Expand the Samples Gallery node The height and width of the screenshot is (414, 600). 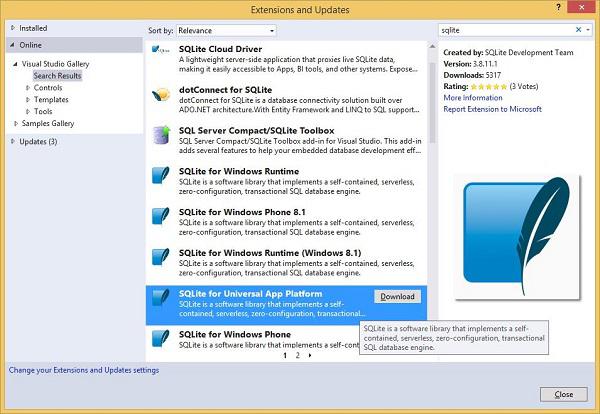[15, 123]
